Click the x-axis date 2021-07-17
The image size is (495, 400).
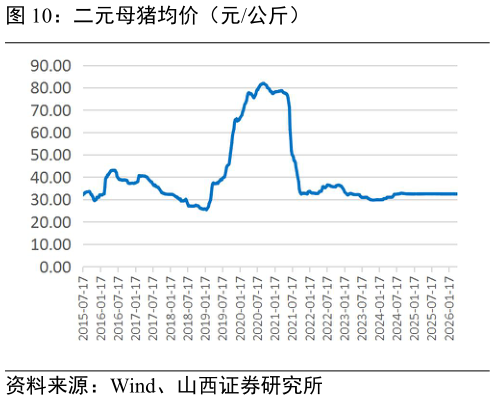coord(292,308)
